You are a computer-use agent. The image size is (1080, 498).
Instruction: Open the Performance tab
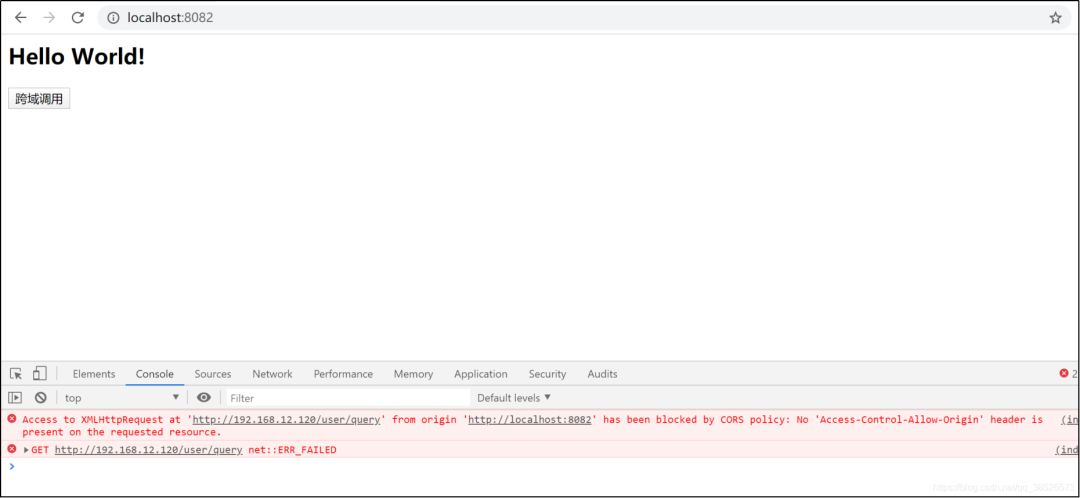click(x=343, y=374)
